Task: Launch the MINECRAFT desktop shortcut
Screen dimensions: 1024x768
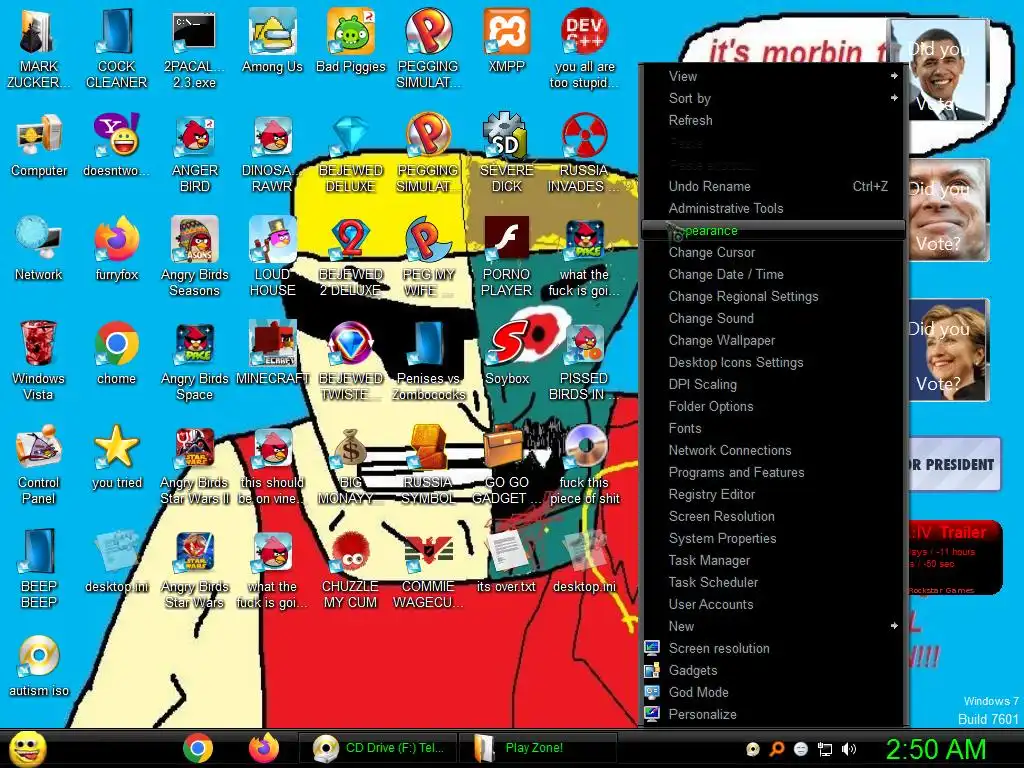Action: [x=272, y=353]
